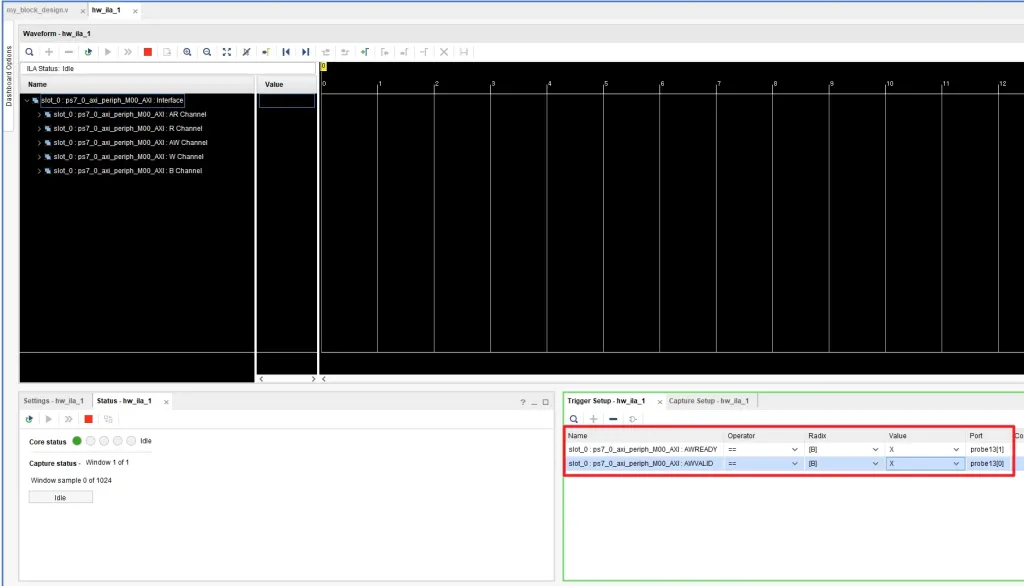Click the next marker icon
The height and width of the screenshot is (586, 1024).
click(x=404, y=52)
